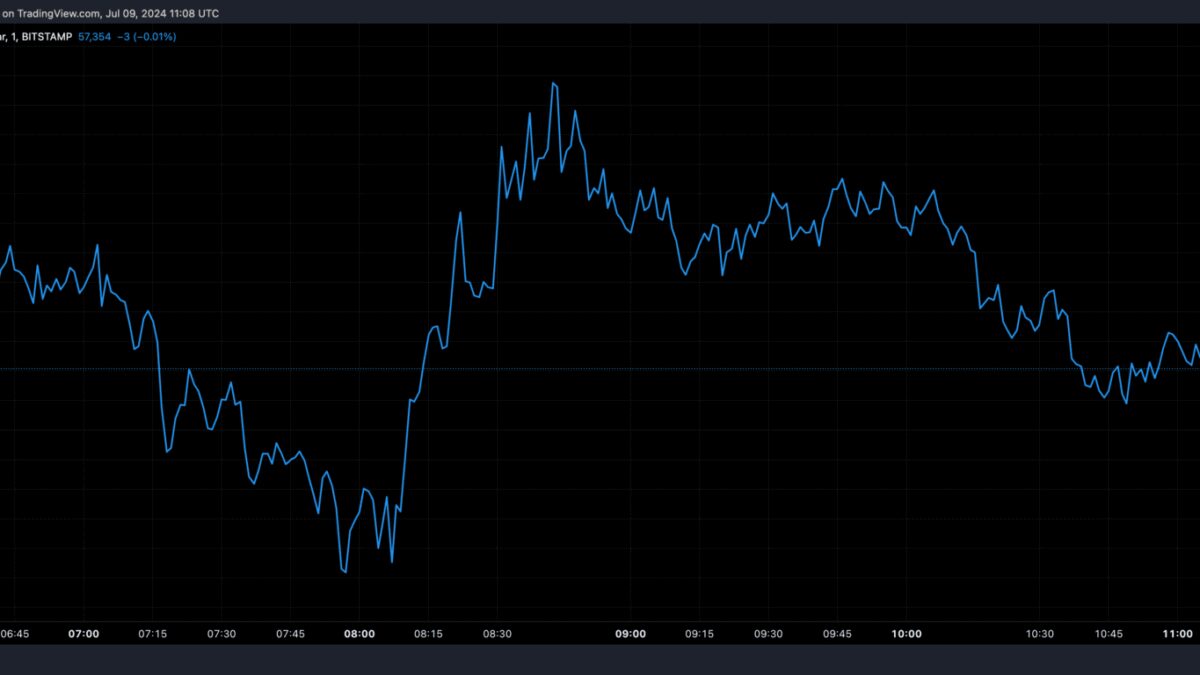
Task: Click the 07:15 label on time axis
Action: [x=152, y=634]
